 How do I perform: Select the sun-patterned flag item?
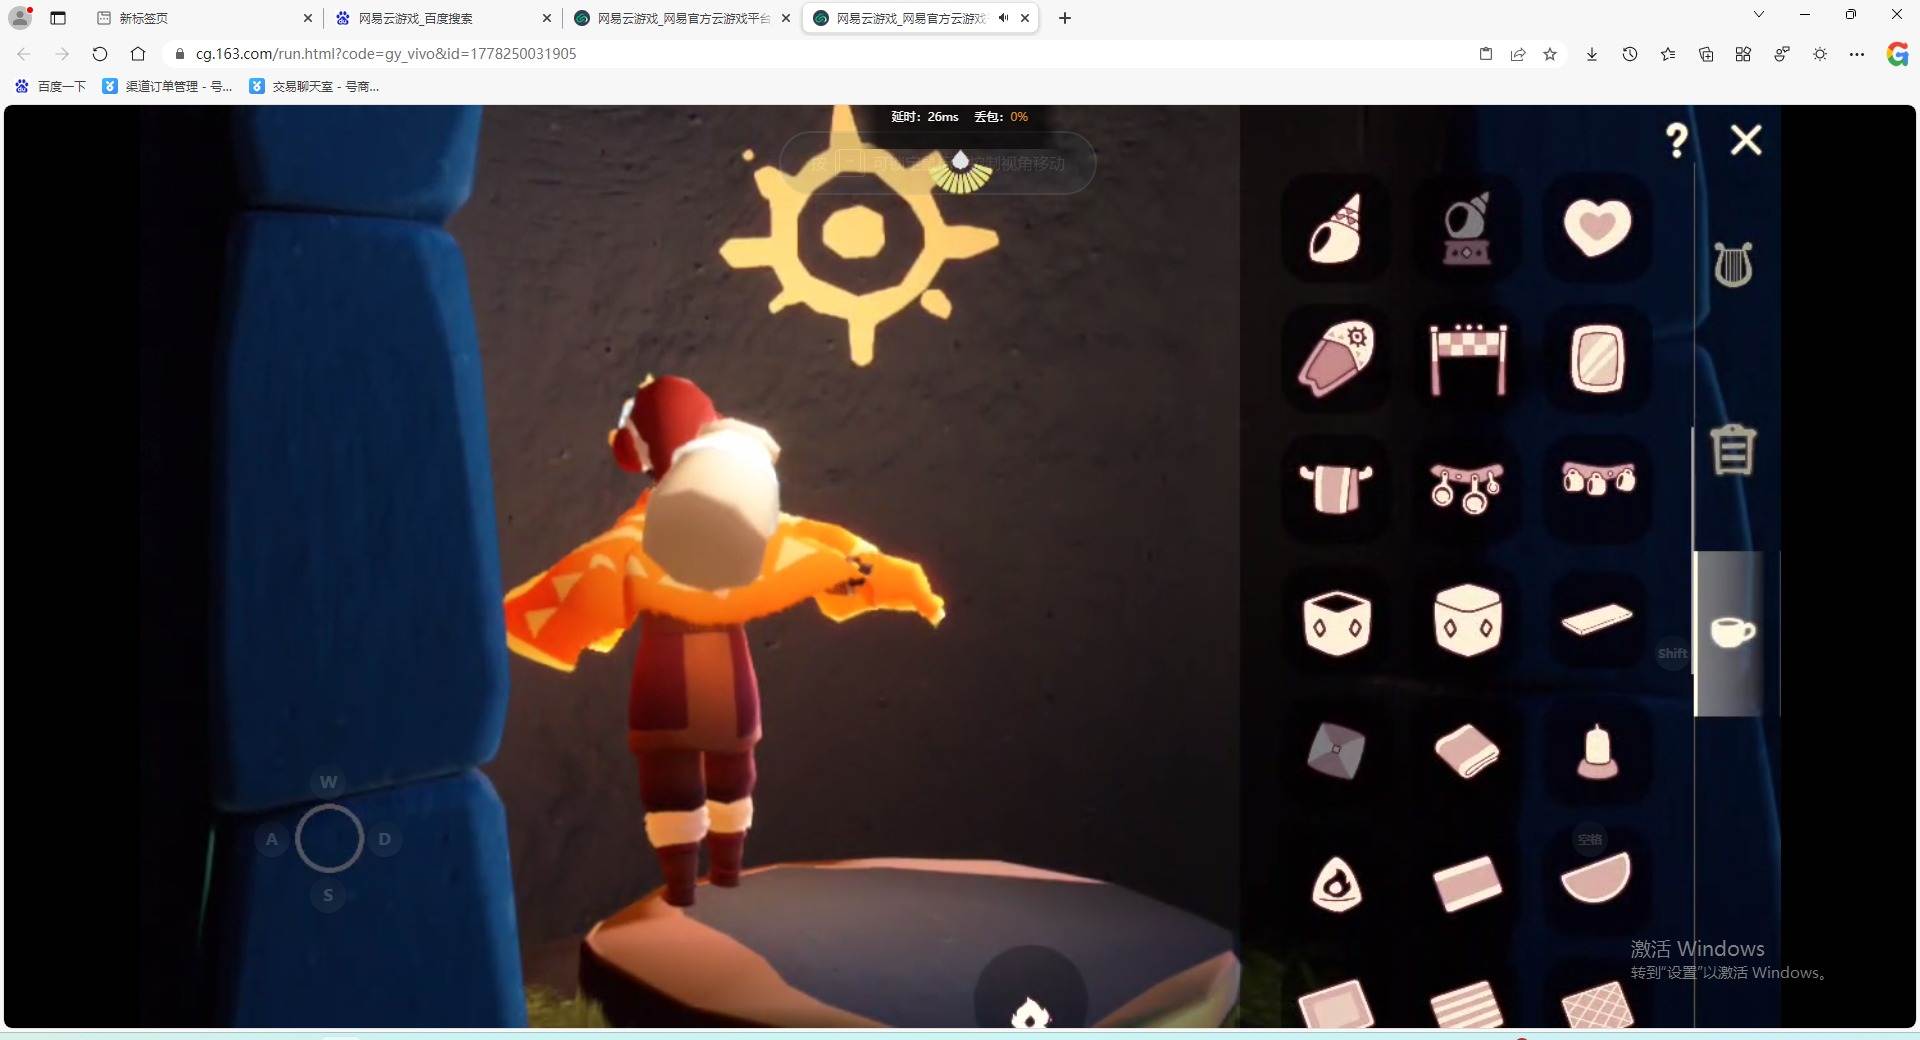(1336, 359)
